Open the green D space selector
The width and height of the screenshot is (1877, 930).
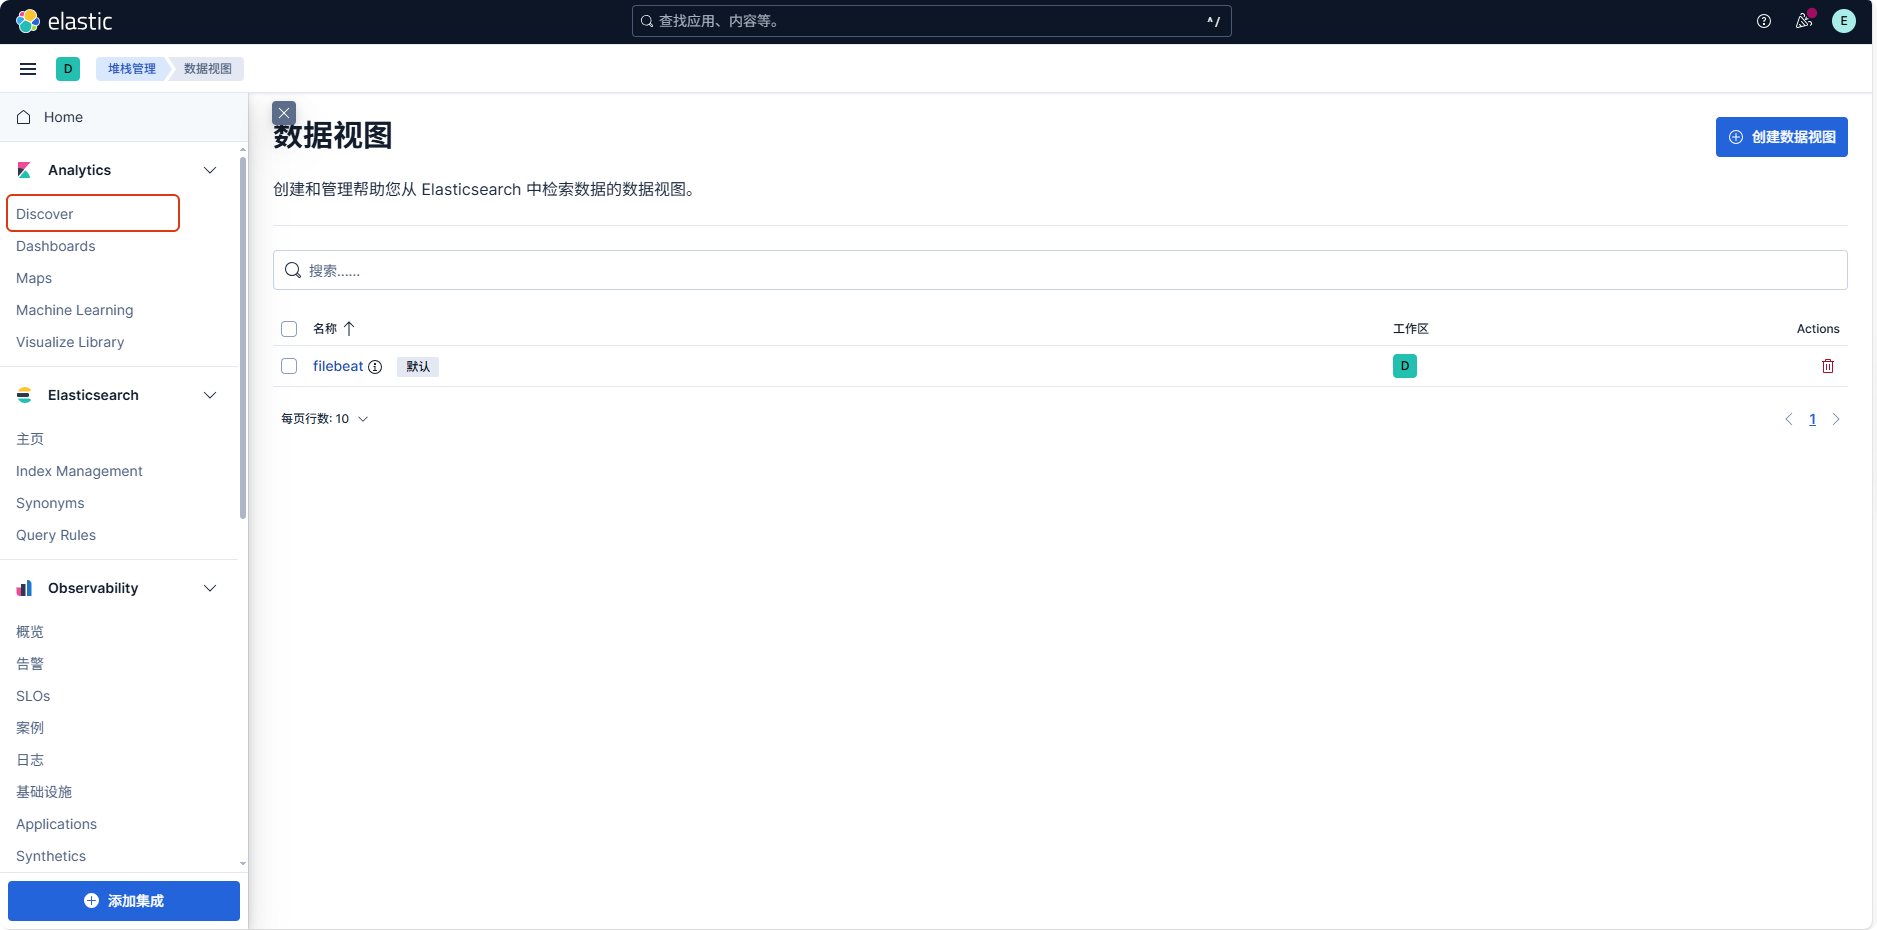point(68,69)
